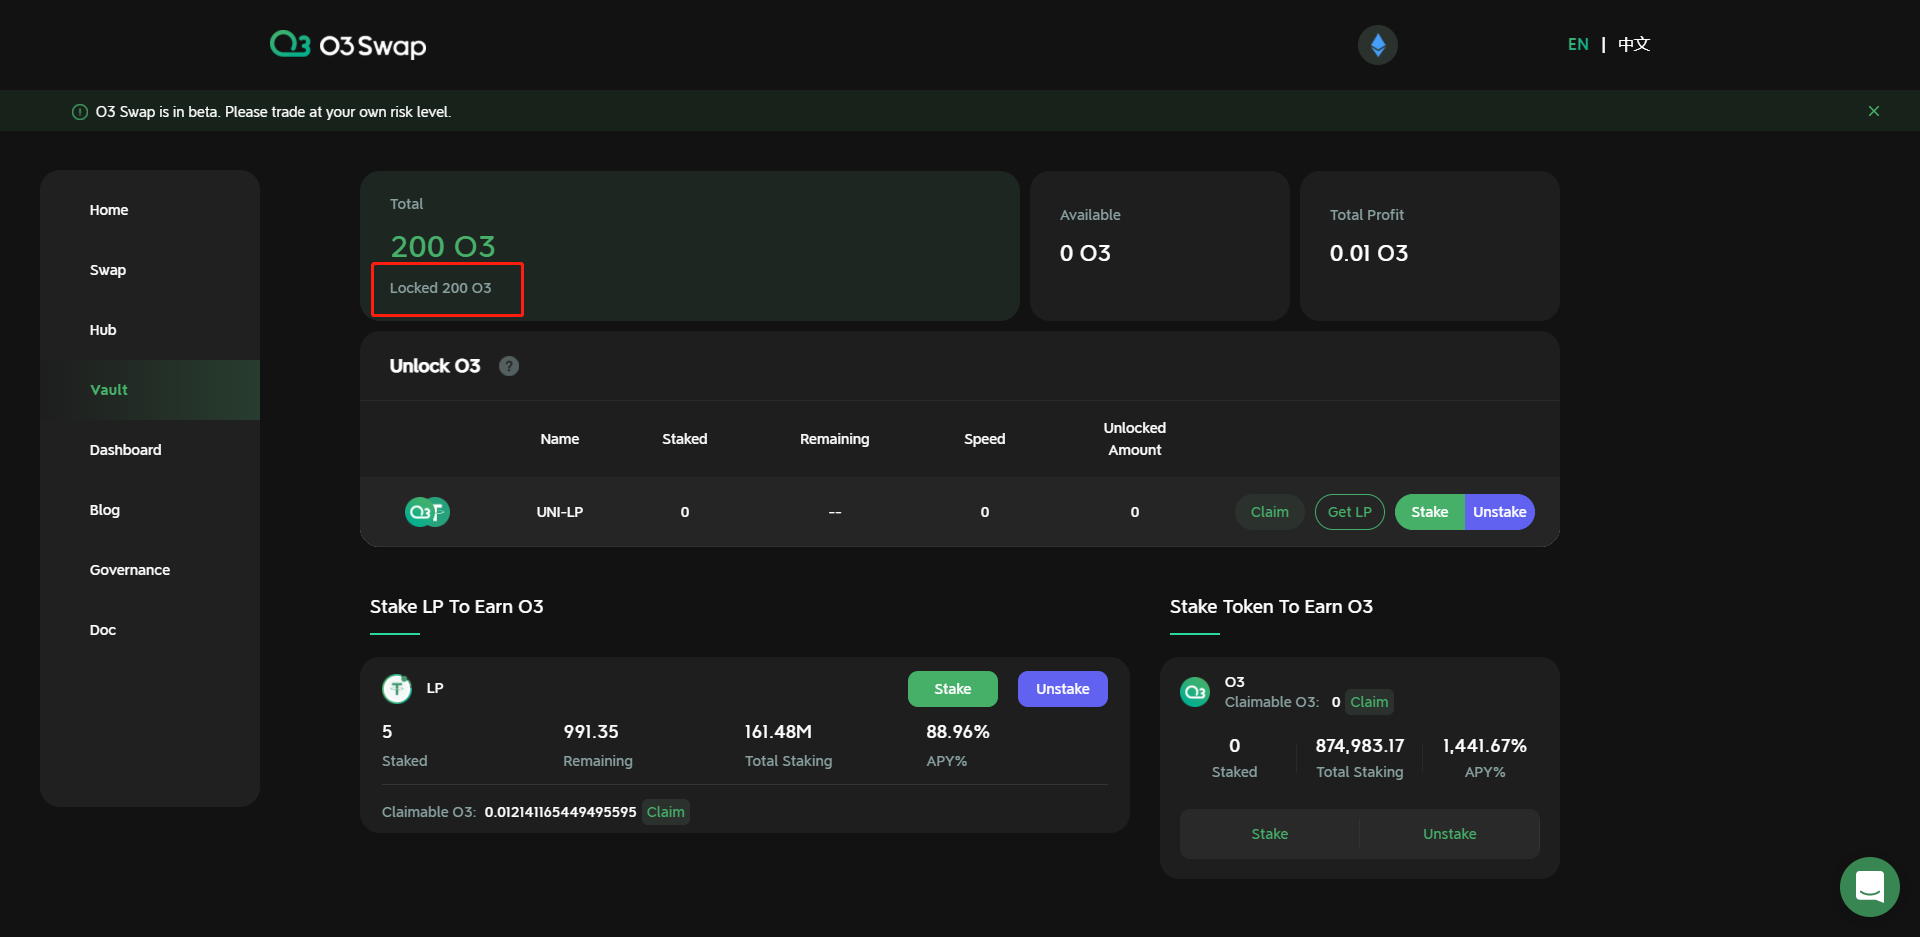The height and width of the screenshot is (937, 1920).
Task: Click the 88.96% APY value
Action: pyautogui.click(x=958, y=732)
